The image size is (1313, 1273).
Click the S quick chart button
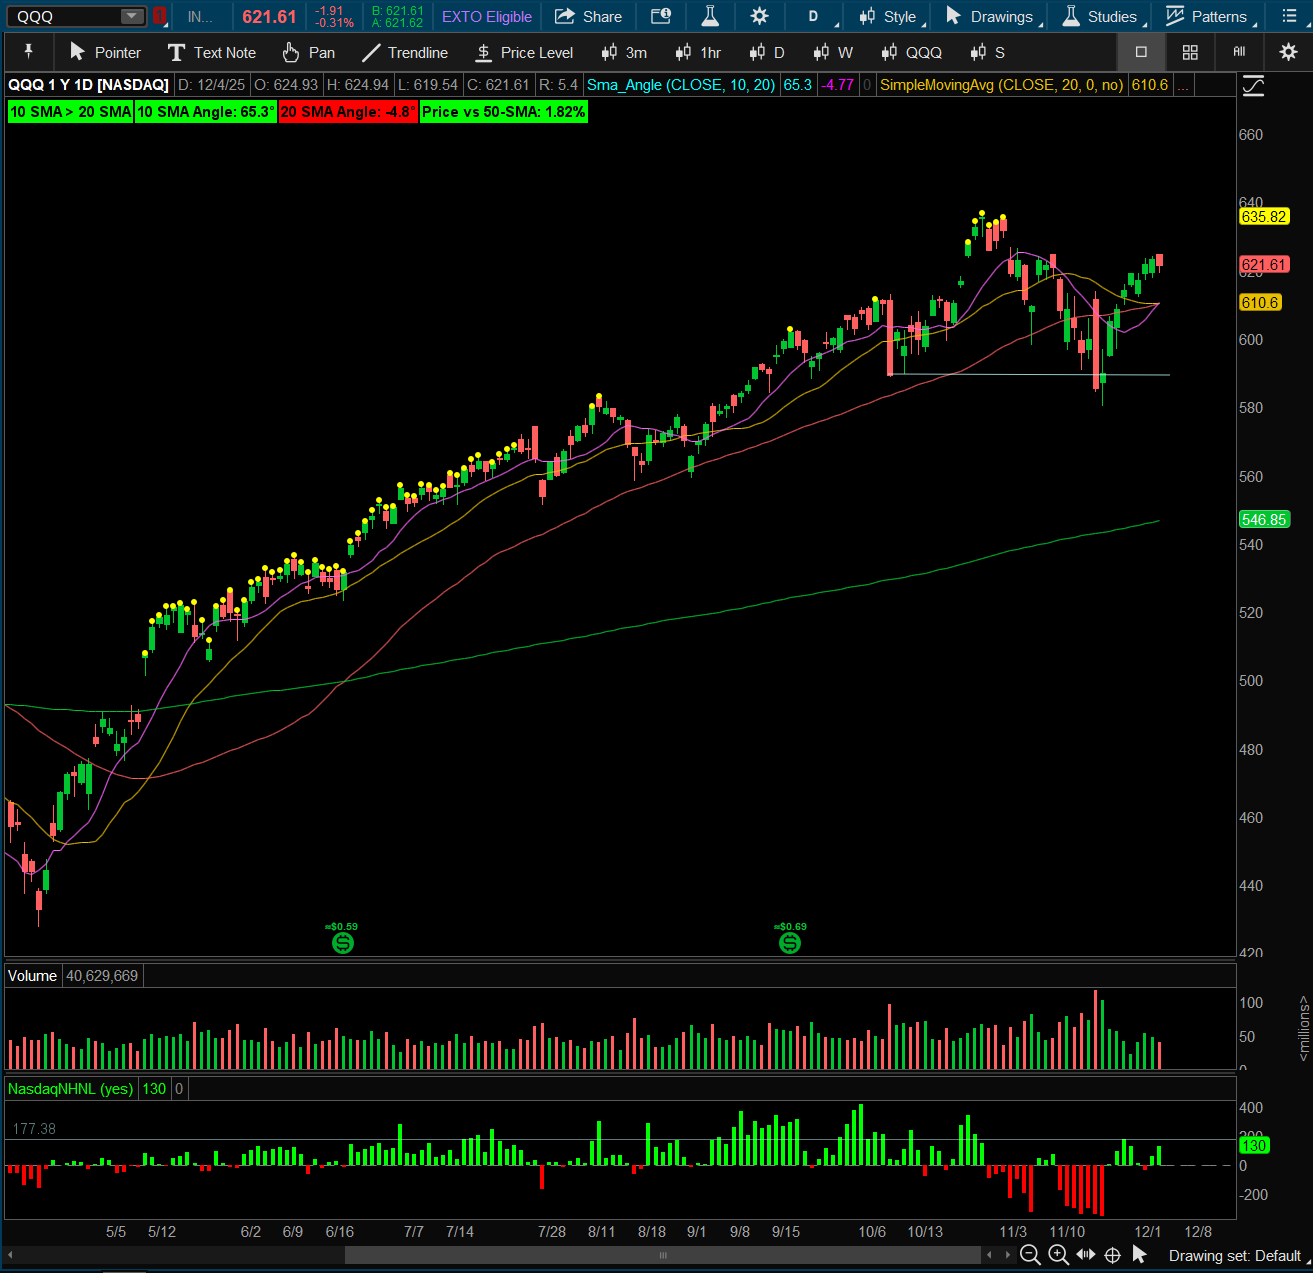coord(987,52)
